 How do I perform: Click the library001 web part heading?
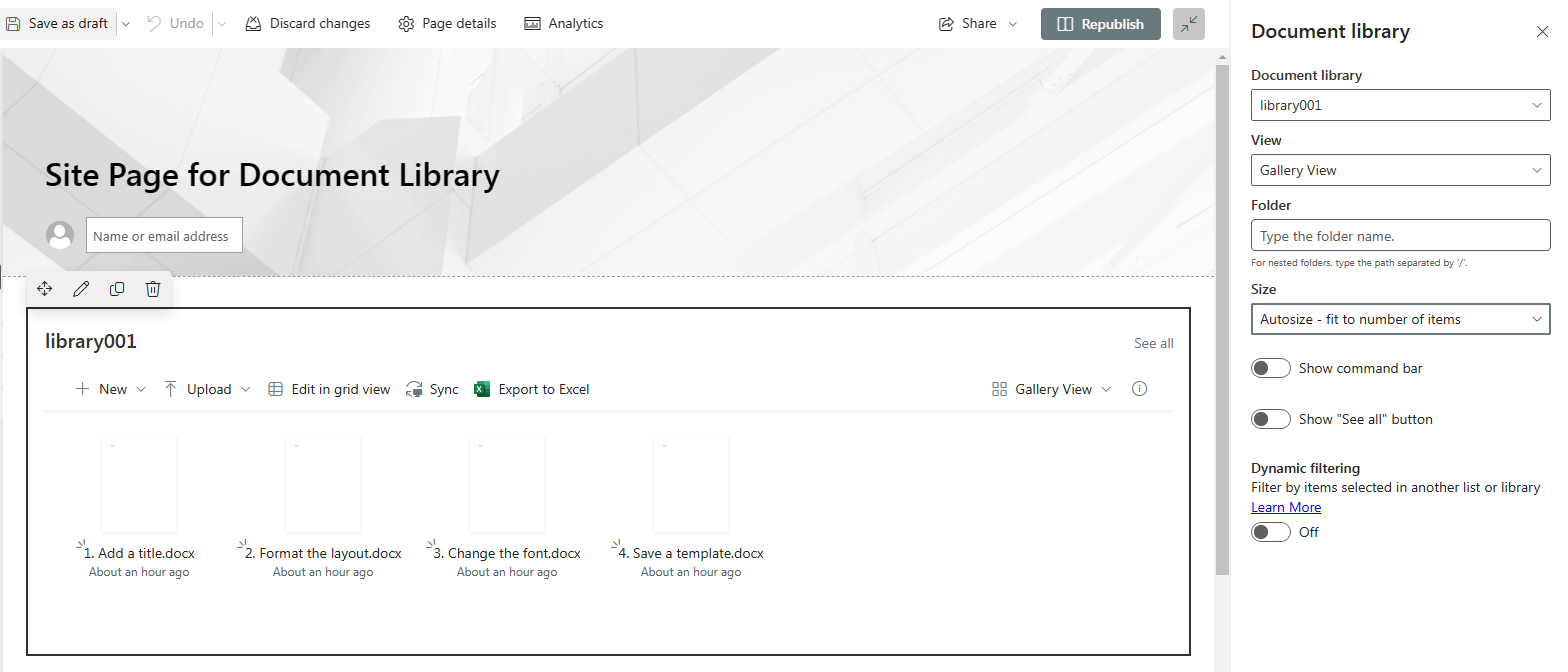coord(91,341)
